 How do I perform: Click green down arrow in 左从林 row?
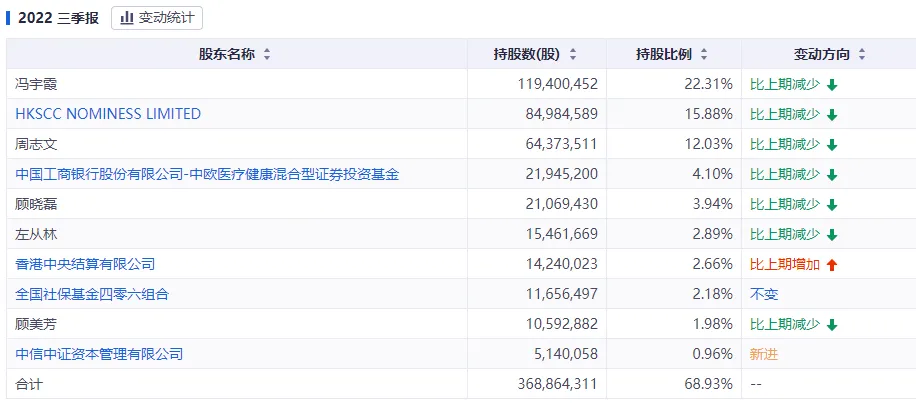coord(832,235)
